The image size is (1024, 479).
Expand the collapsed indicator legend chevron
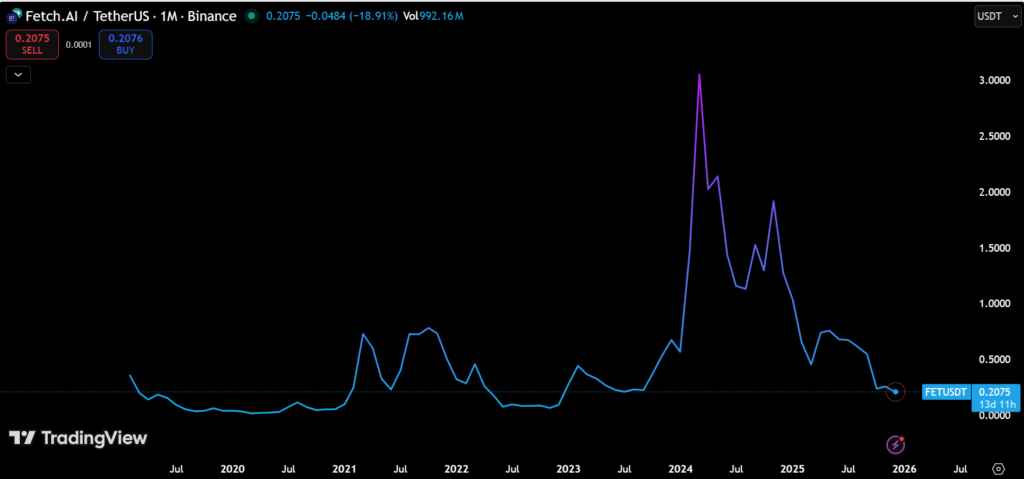pyautogui.click(x=18, y=74)
